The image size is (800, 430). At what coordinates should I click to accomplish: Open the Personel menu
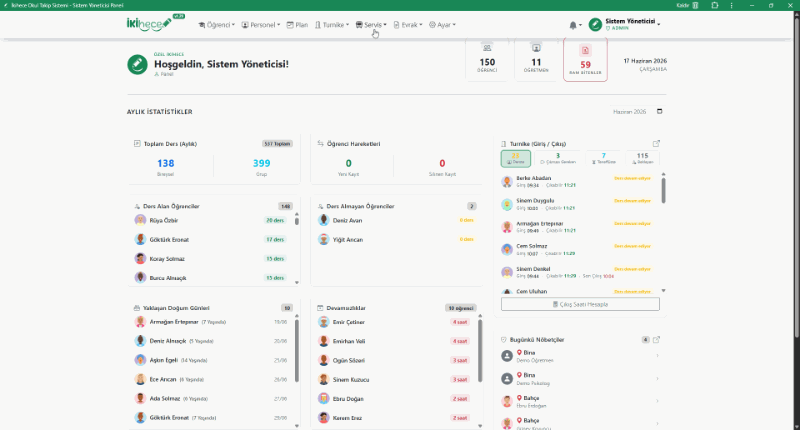tap(261, 24)
